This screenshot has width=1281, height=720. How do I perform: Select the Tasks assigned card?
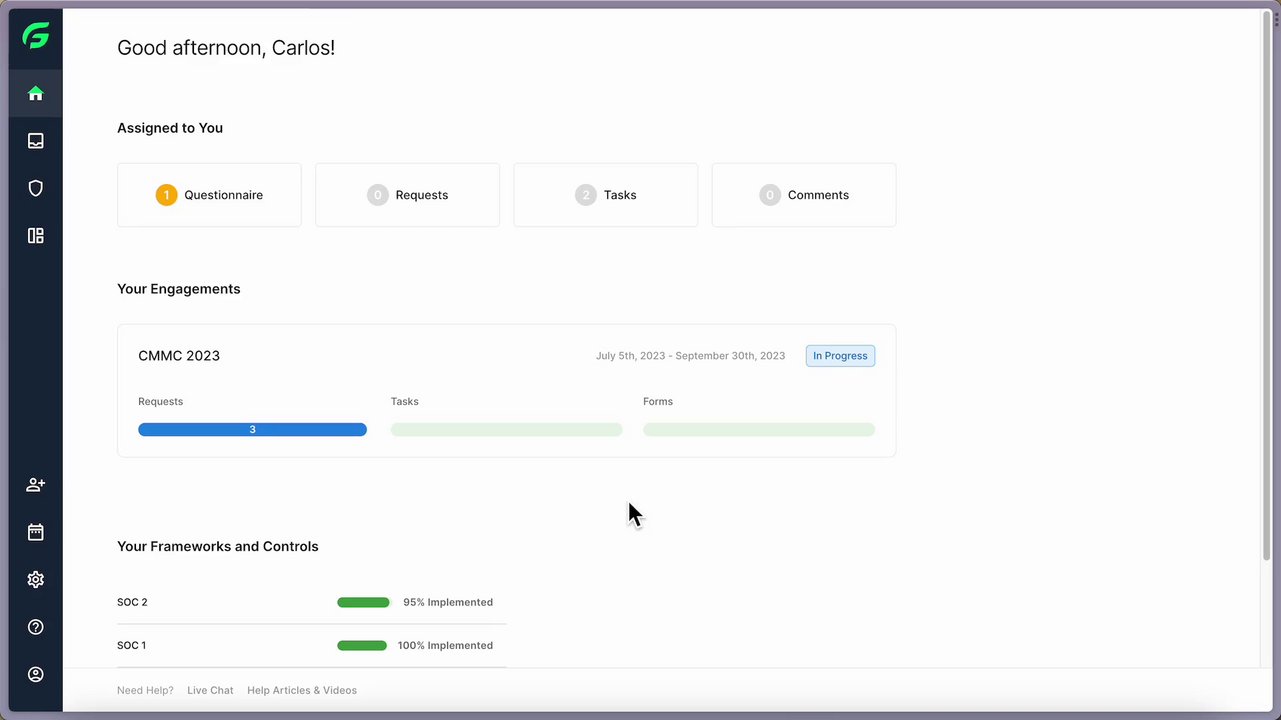point(605,195)
